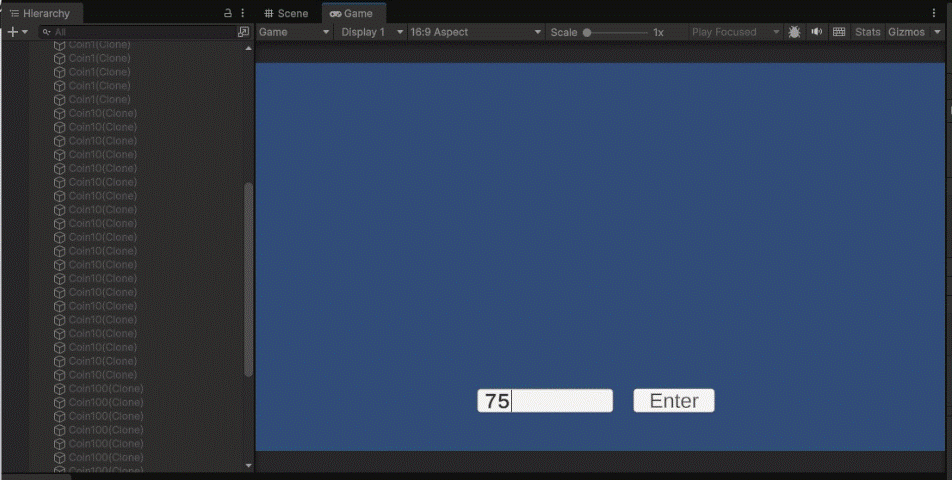Open the Play Focused dropdown
The image size is (952, 480).
tap(735, 32)
